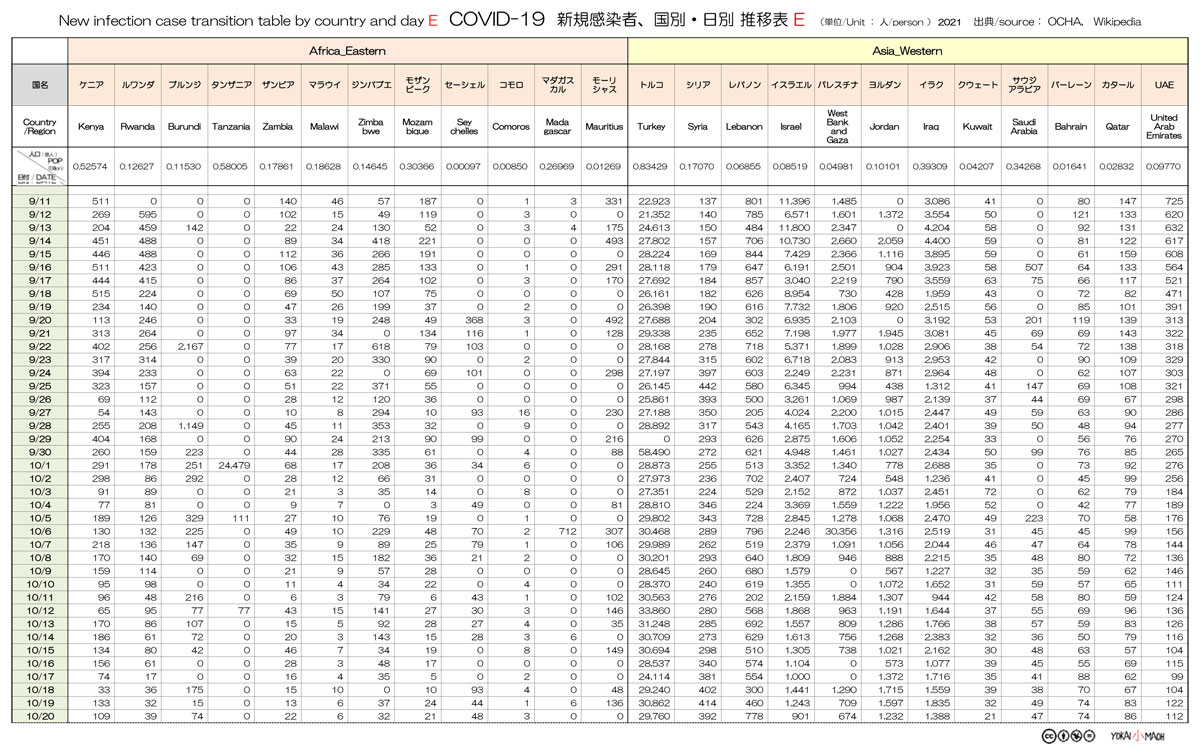Screen dimensions: 1200x751
Task: Select the Israel column header
Action: [x=791, y=127]
